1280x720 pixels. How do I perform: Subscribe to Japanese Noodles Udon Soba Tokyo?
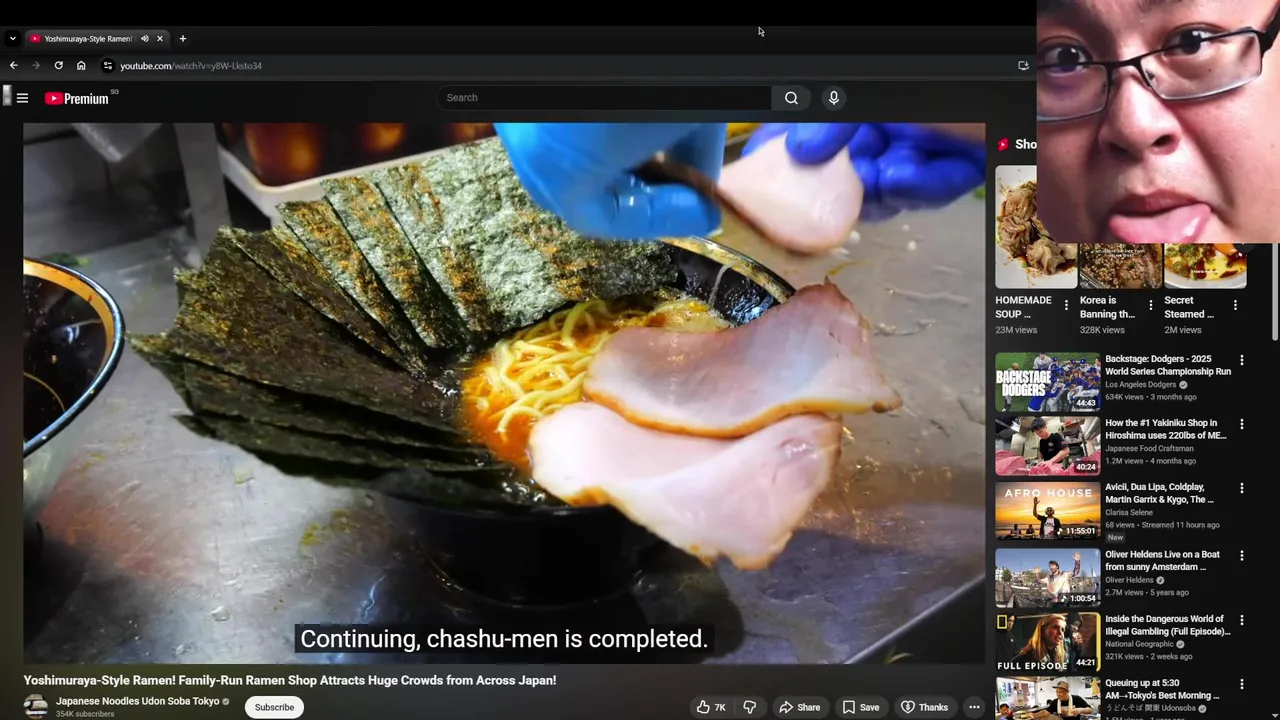tap(274, 707)
